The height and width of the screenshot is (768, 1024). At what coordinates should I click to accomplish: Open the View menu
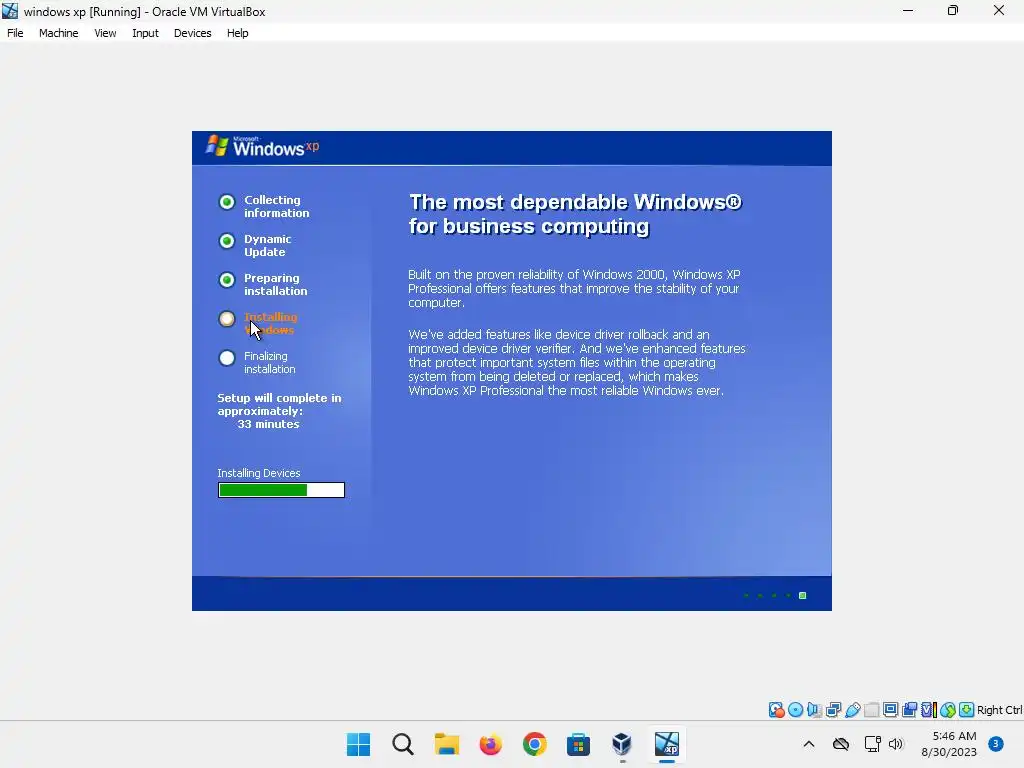(x=105, y=33)
